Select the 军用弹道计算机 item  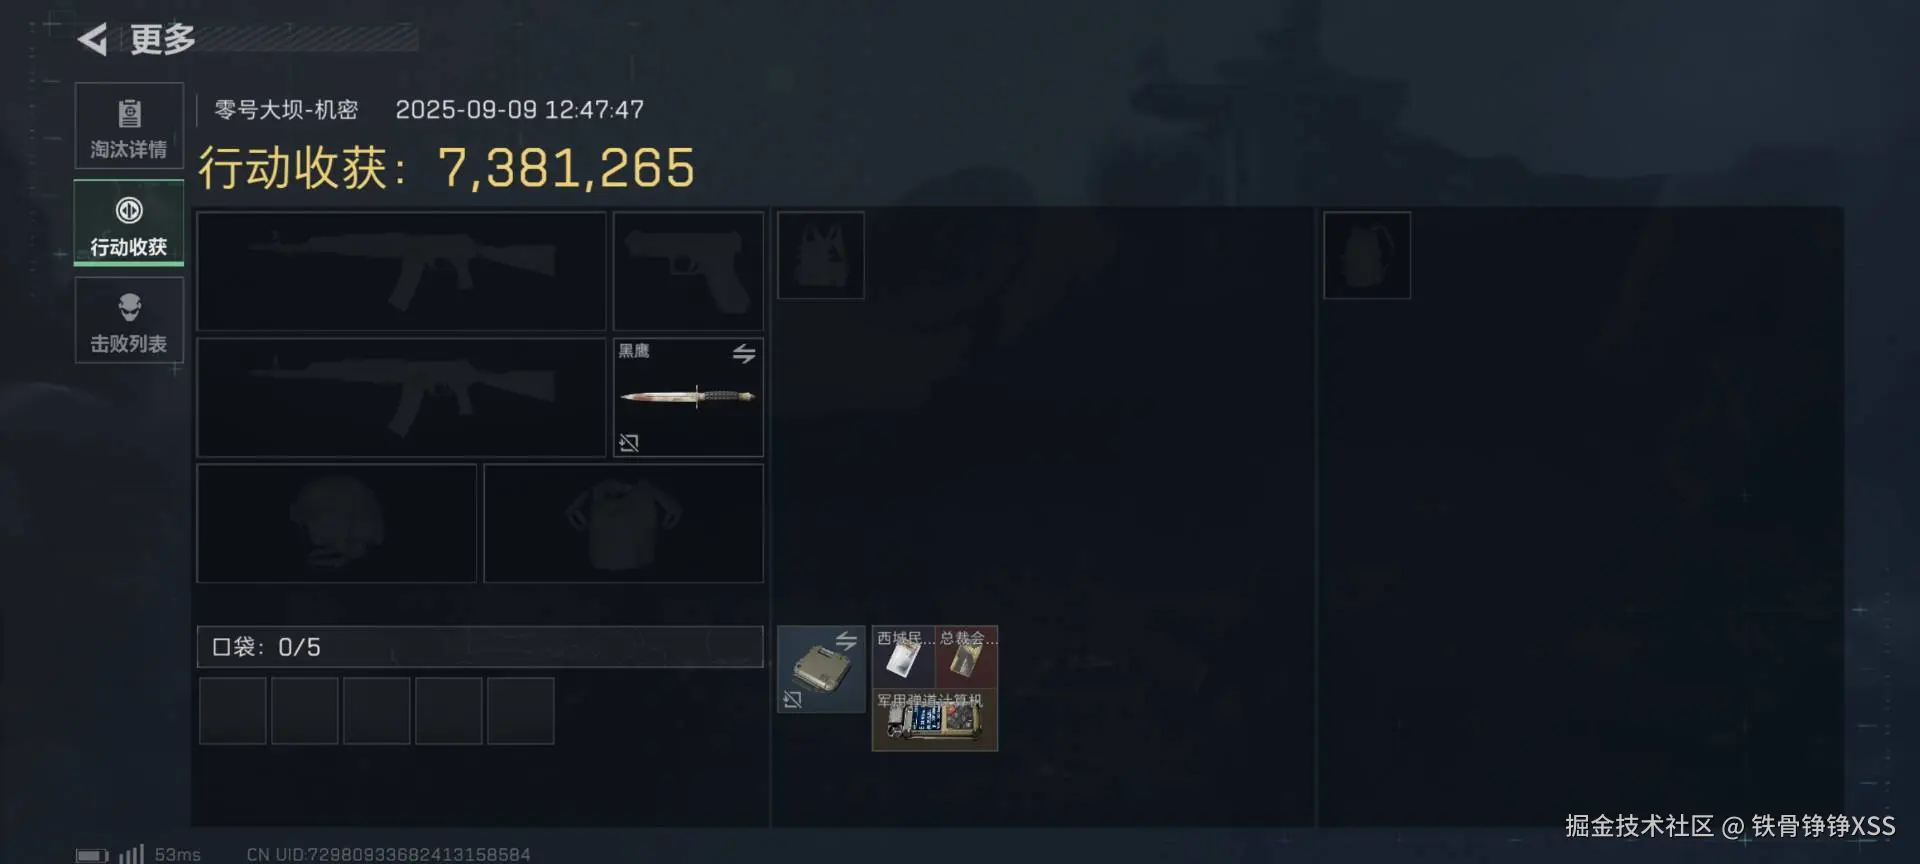tap(935, 720)
